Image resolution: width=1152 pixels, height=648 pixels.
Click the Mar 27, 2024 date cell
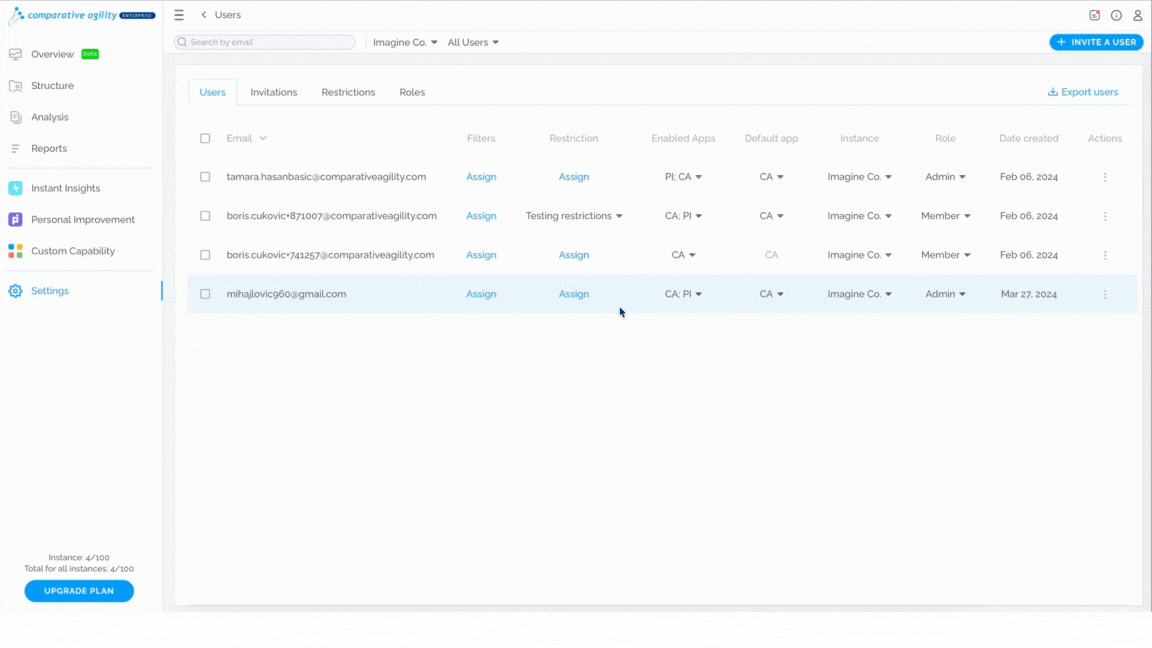point(1029,294)
